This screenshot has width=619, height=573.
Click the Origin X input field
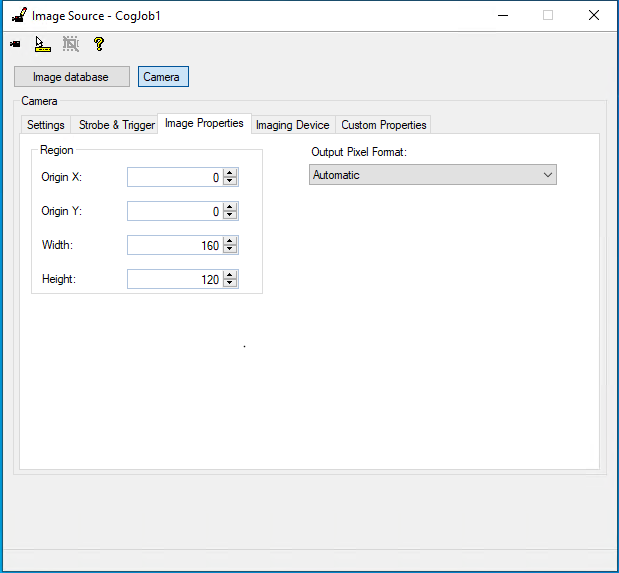point(174,177)
